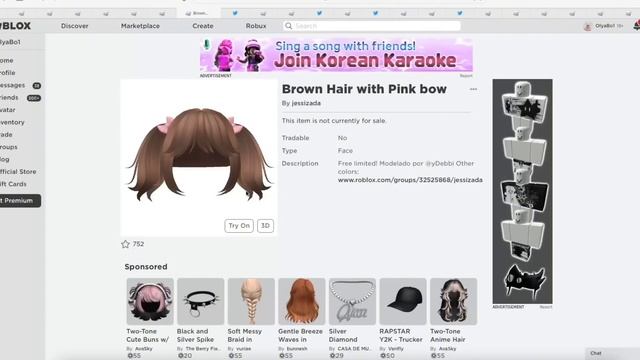Open Blog in left sidebar
This screenshot has width=640, height=360.
point(4,159)
